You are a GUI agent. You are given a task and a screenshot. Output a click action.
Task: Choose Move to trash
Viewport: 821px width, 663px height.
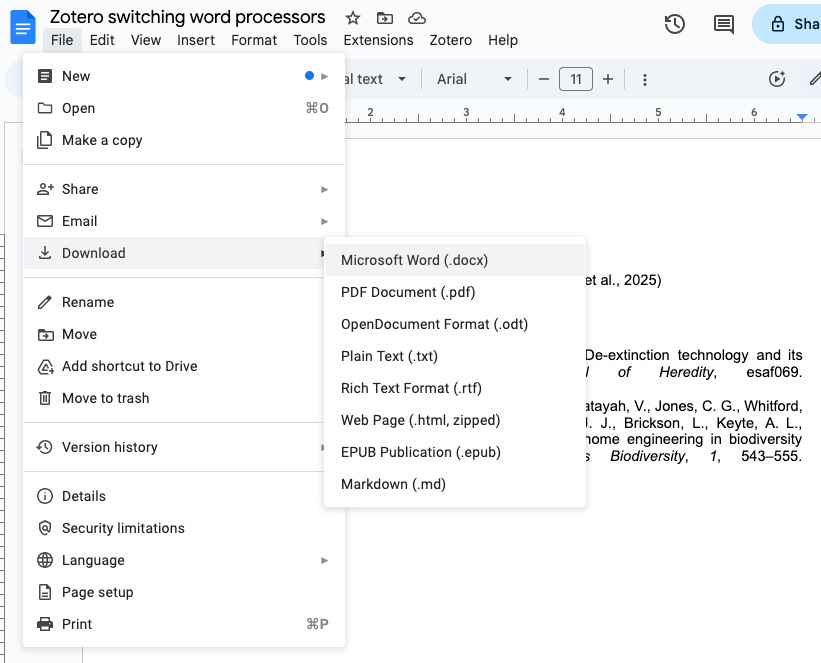point(174,398)
